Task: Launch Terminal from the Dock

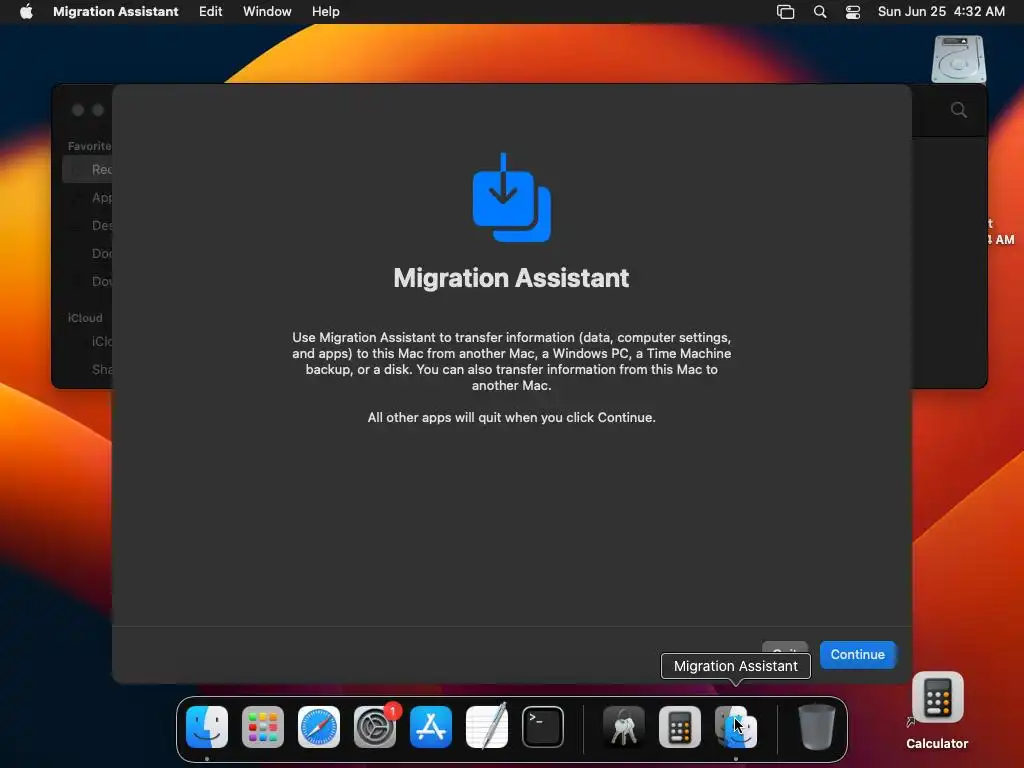Action: click(x=543, y=727)
